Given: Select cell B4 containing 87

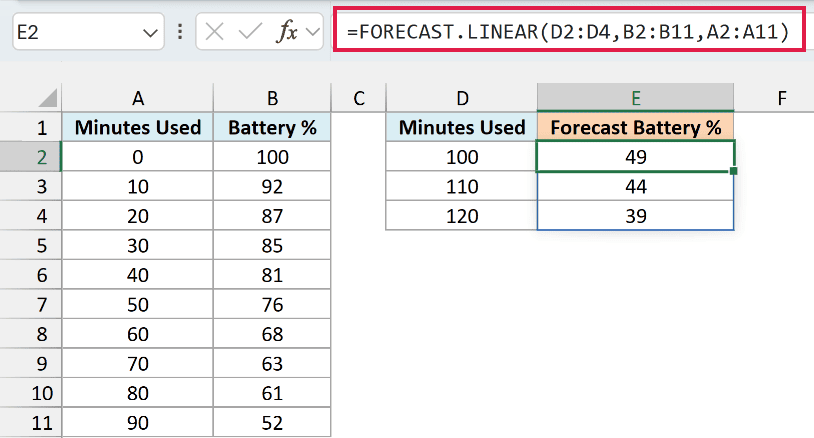Looking at the screenshot, I should (x=272, y=216).
